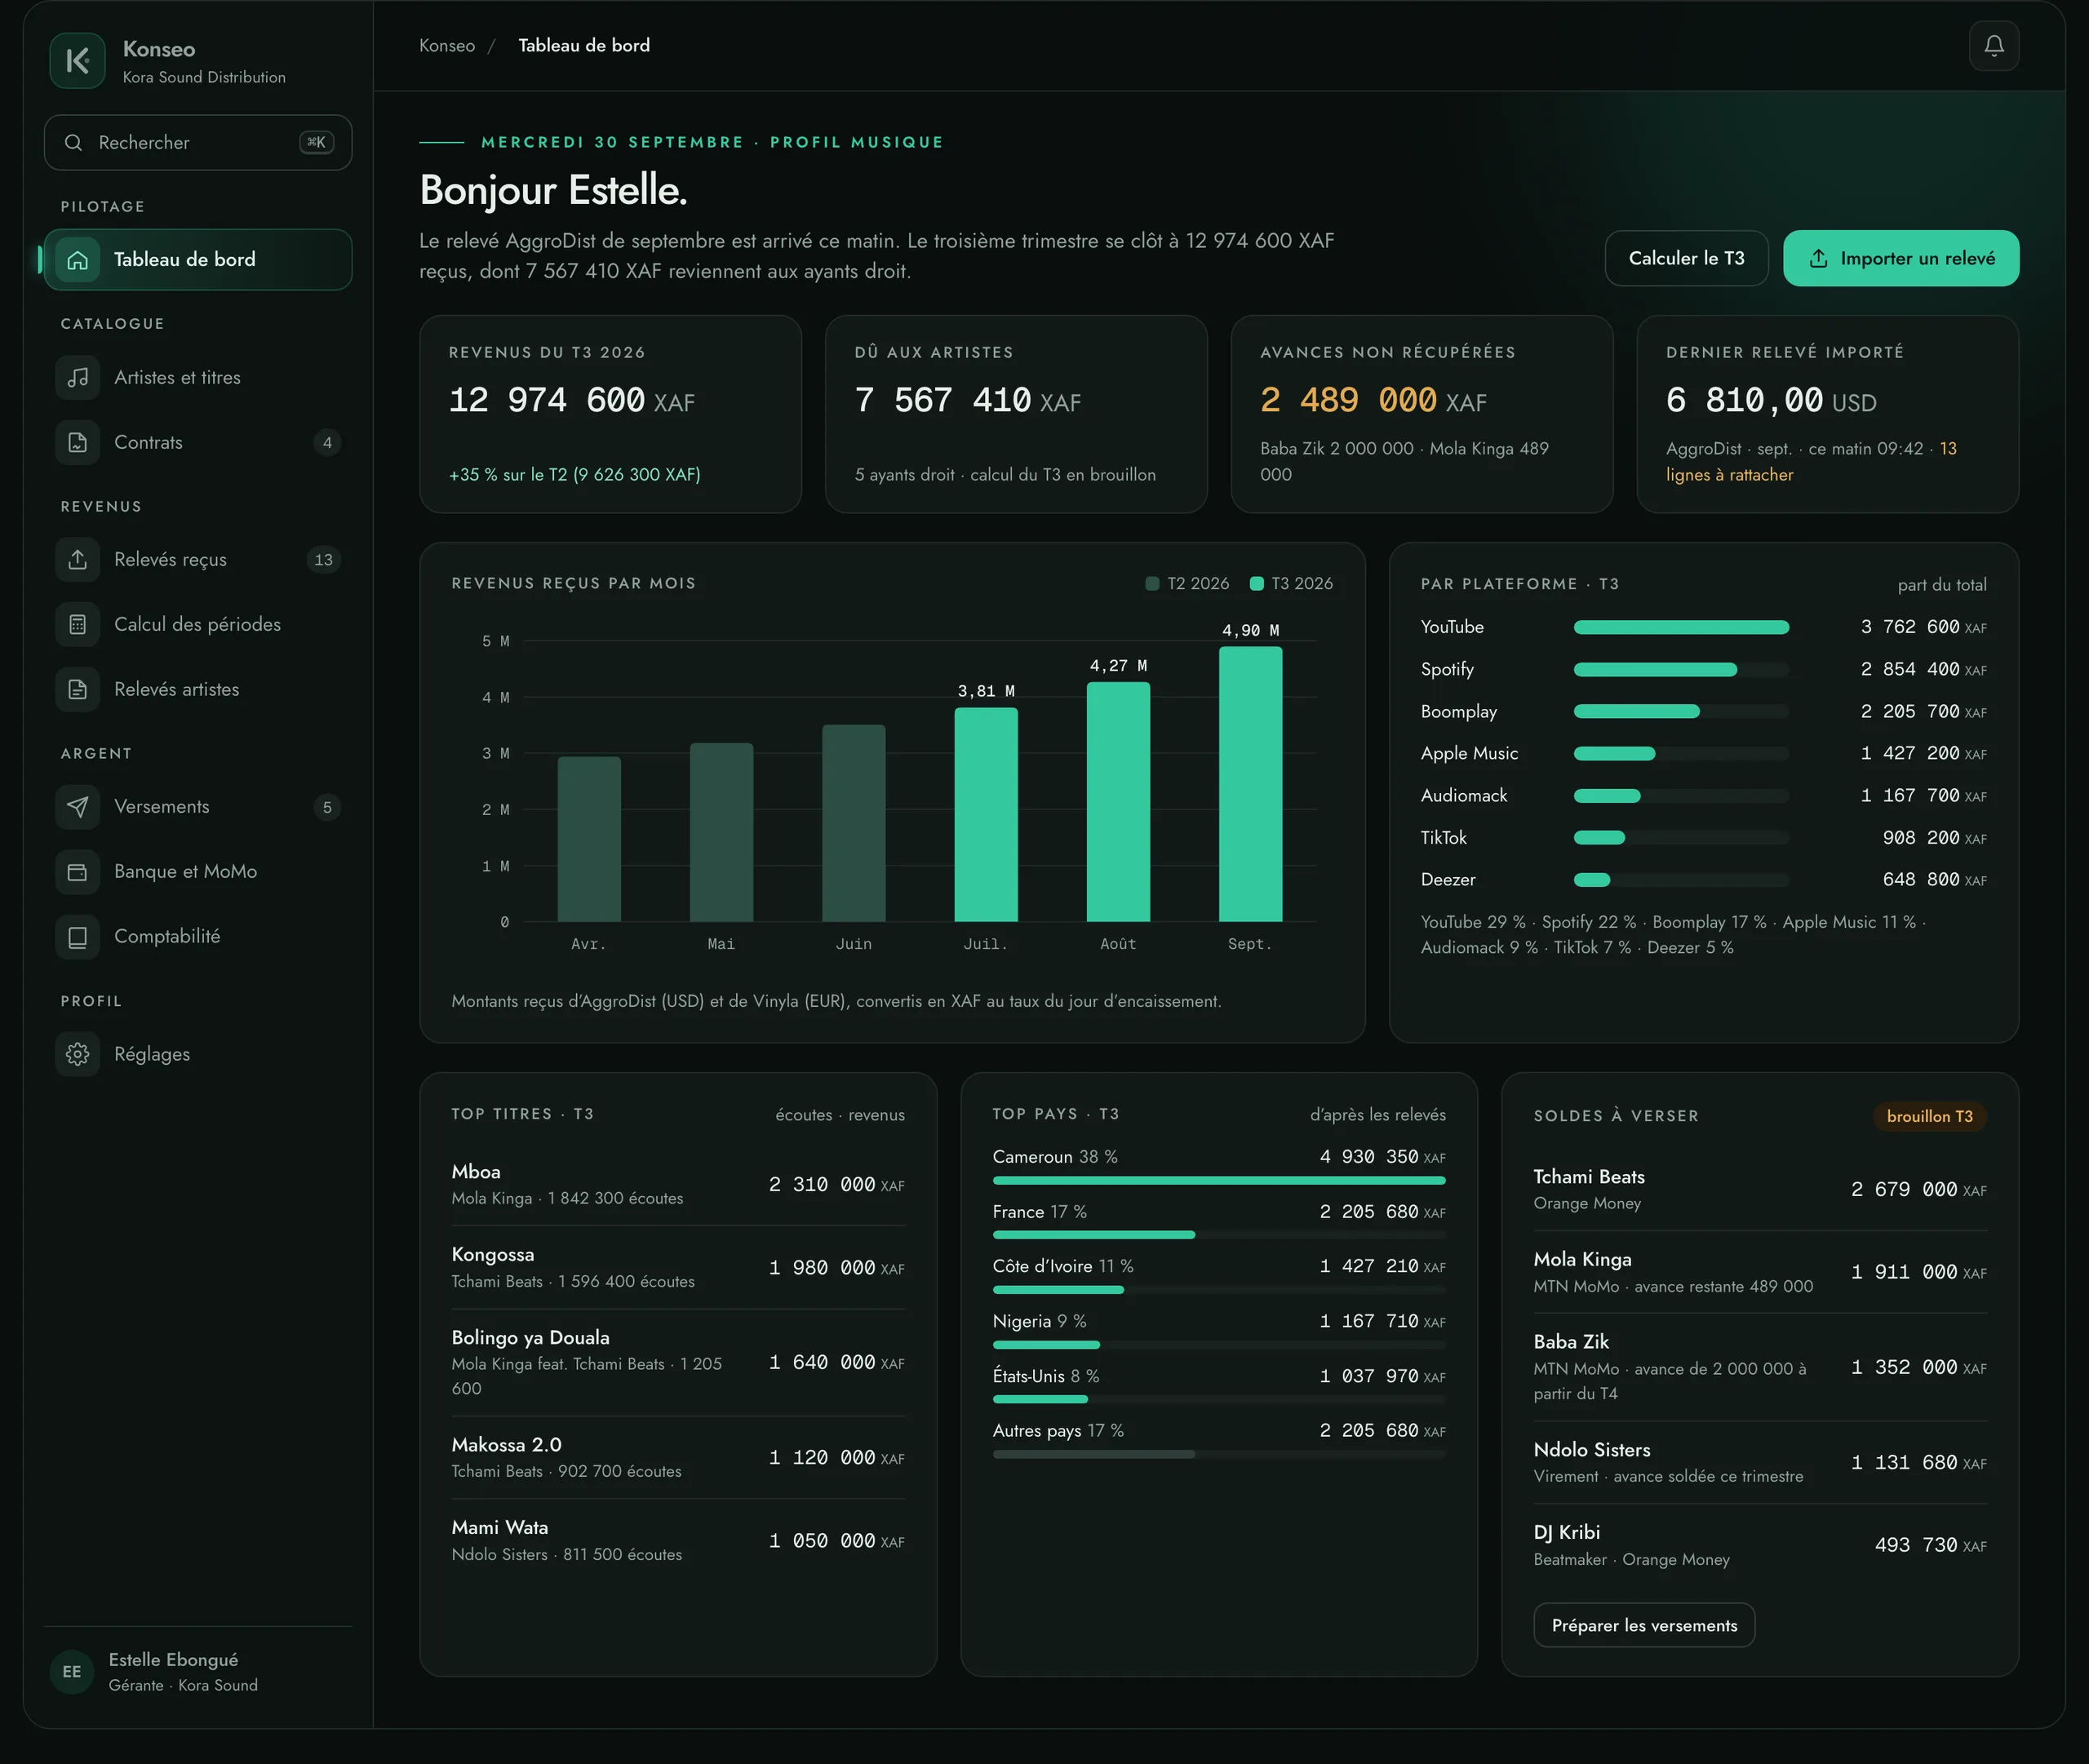
Task: Toggle the T2 2026 legend swatch
Action: click(1152, 584)
